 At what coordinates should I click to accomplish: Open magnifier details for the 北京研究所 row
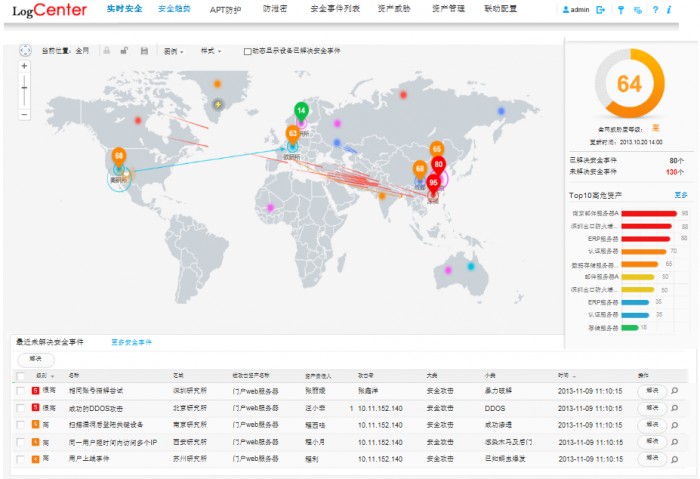(675, 408)
